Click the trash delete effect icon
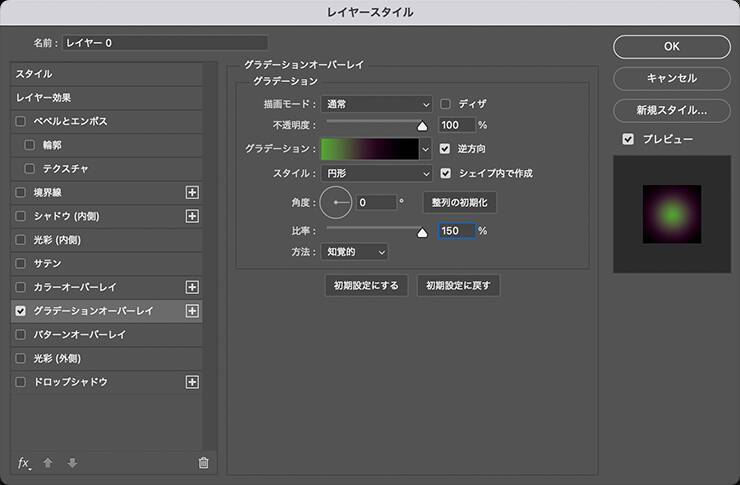This screenshot has width=740, height=485. pos(204,462)
